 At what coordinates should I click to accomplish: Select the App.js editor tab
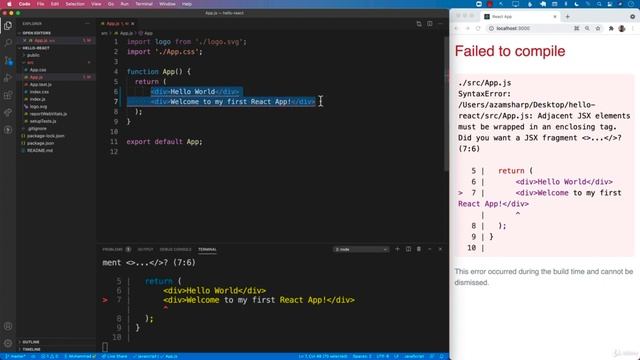click(118, 24)
